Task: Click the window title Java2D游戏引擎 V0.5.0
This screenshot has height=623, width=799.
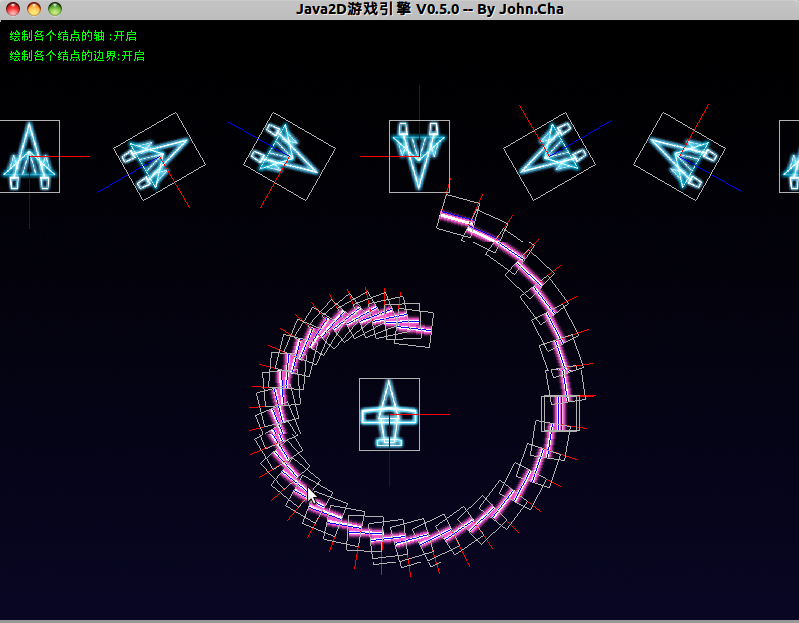Action: point(378,9)
